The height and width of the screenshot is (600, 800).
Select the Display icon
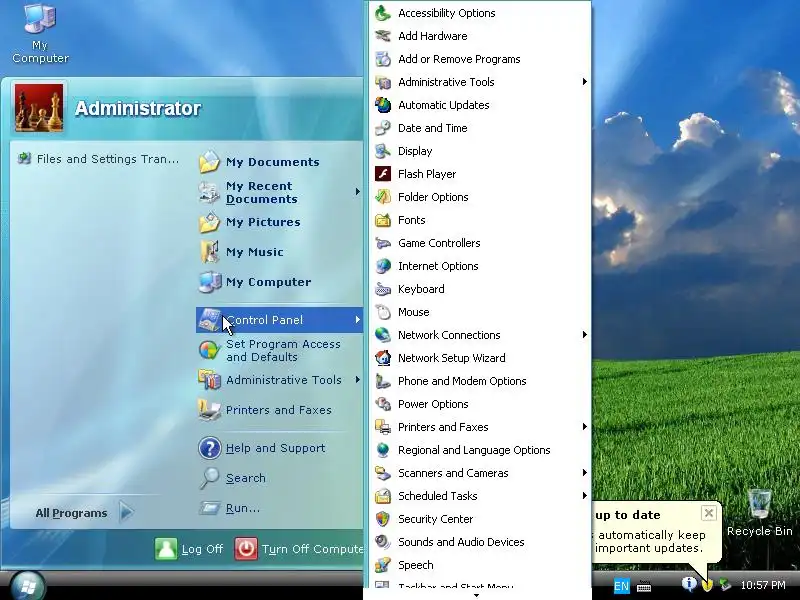383,151
